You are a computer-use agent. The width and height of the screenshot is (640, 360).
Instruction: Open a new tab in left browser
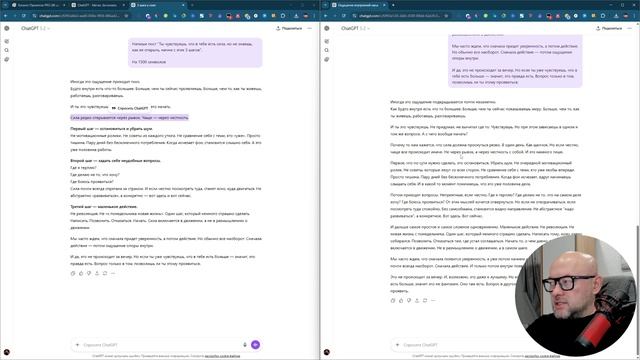coord(192,5)
